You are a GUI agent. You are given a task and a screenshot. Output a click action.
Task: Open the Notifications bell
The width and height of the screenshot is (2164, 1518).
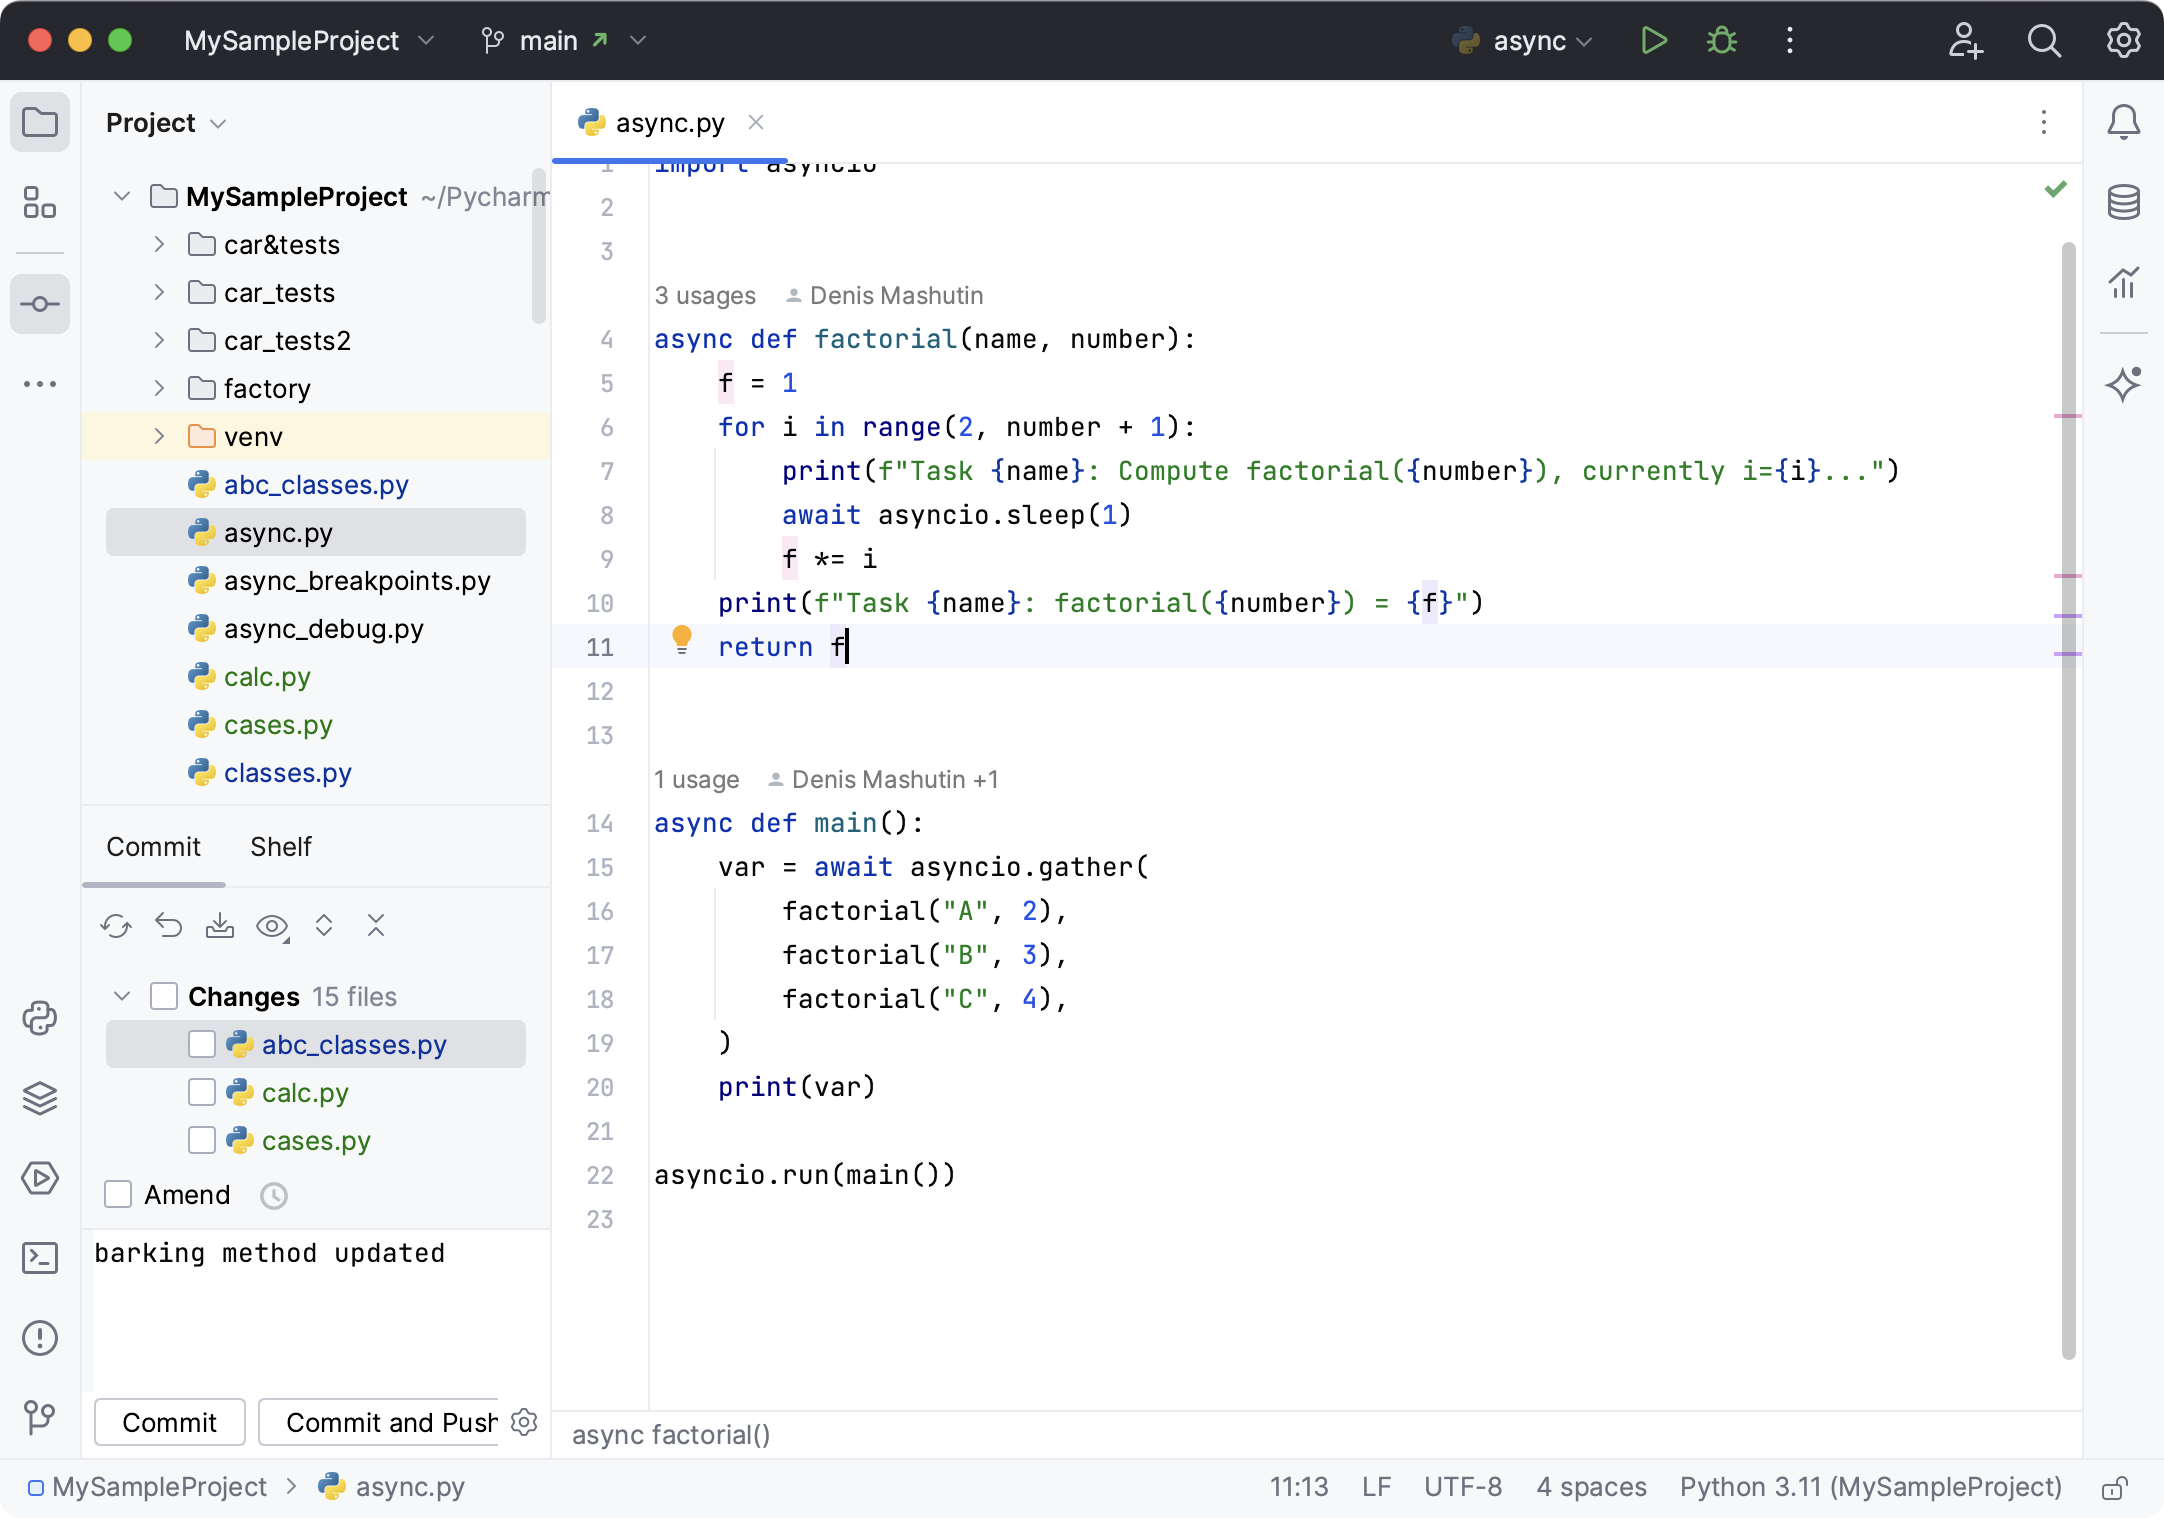pos(2123,123)
